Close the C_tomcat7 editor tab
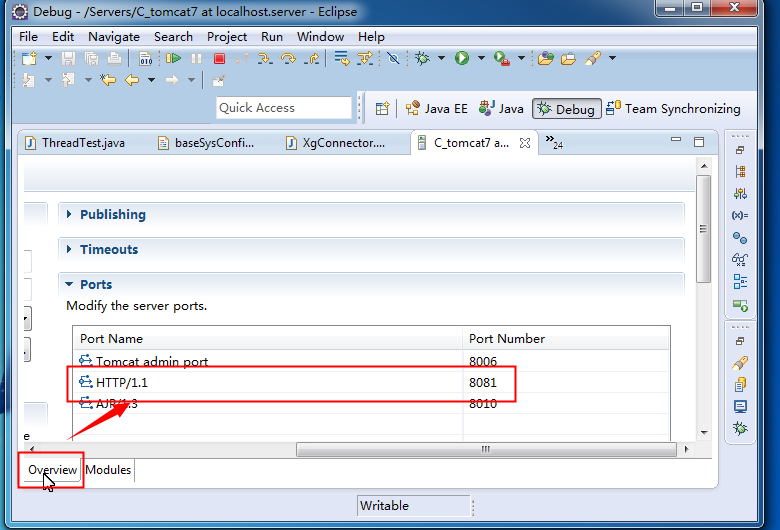 (x=525, y=143)
